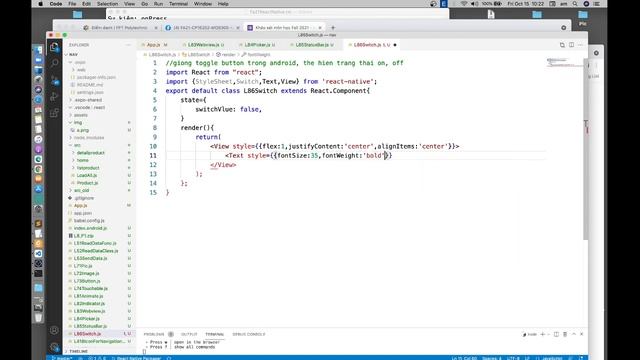Open Launchpad in the Dock
This screenshot has height=360, width=640.
pos(38,80)
